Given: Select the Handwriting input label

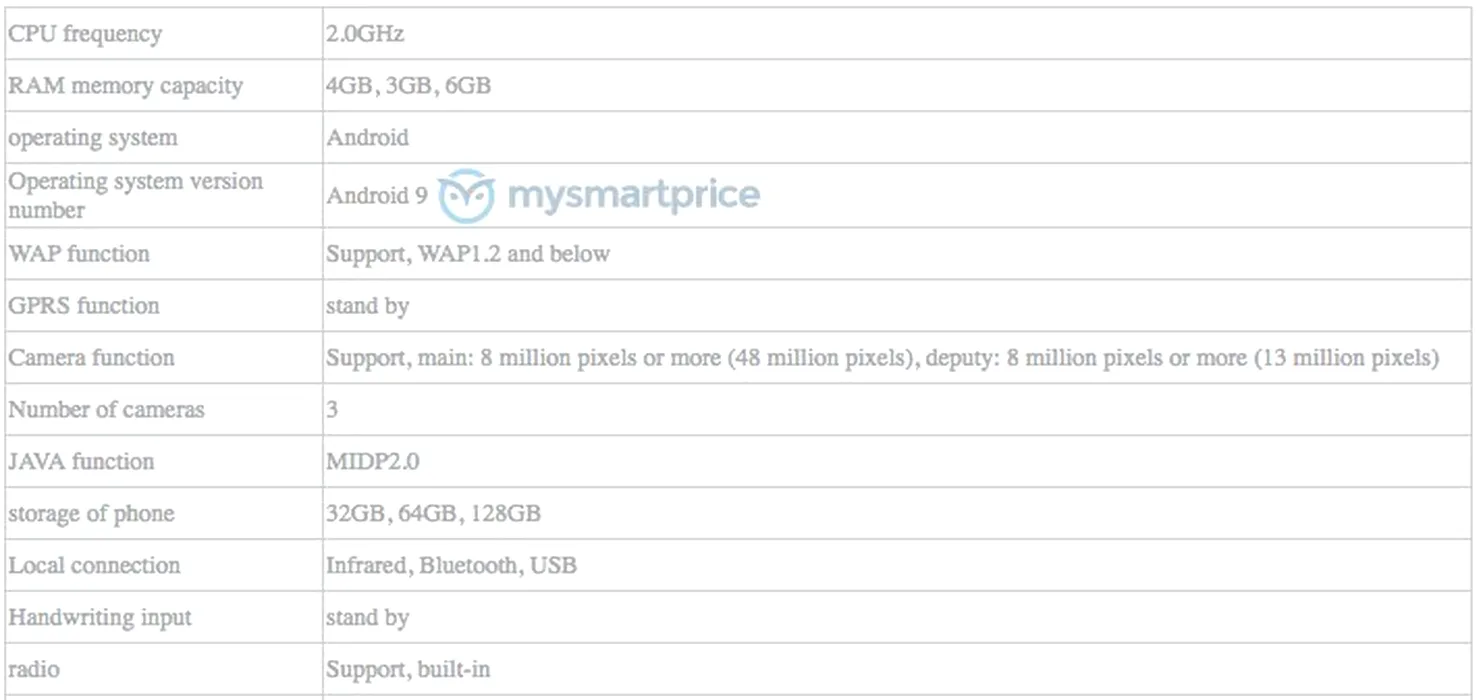Looking at the screenshot, I should pos(99,618).
